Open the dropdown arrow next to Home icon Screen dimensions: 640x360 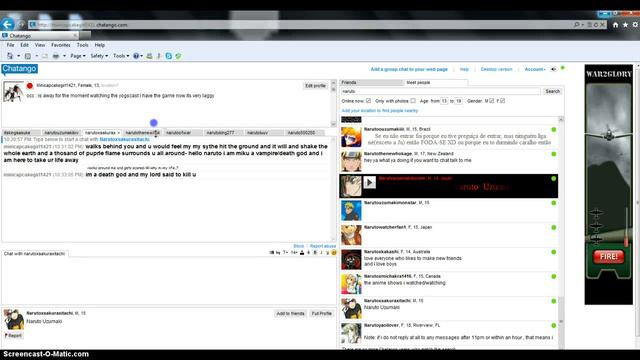coord(18,56)
